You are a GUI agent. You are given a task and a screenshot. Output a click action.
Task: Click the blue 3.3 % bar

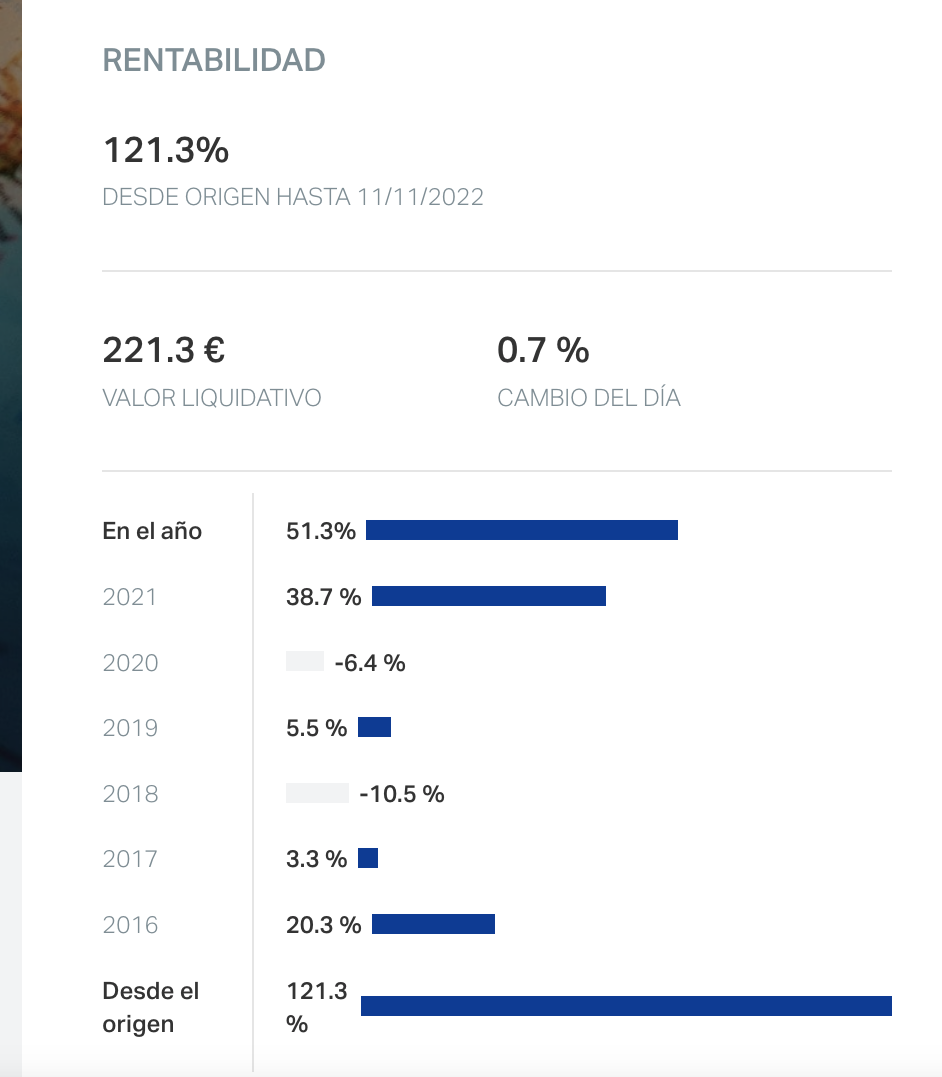click(368, 859)
